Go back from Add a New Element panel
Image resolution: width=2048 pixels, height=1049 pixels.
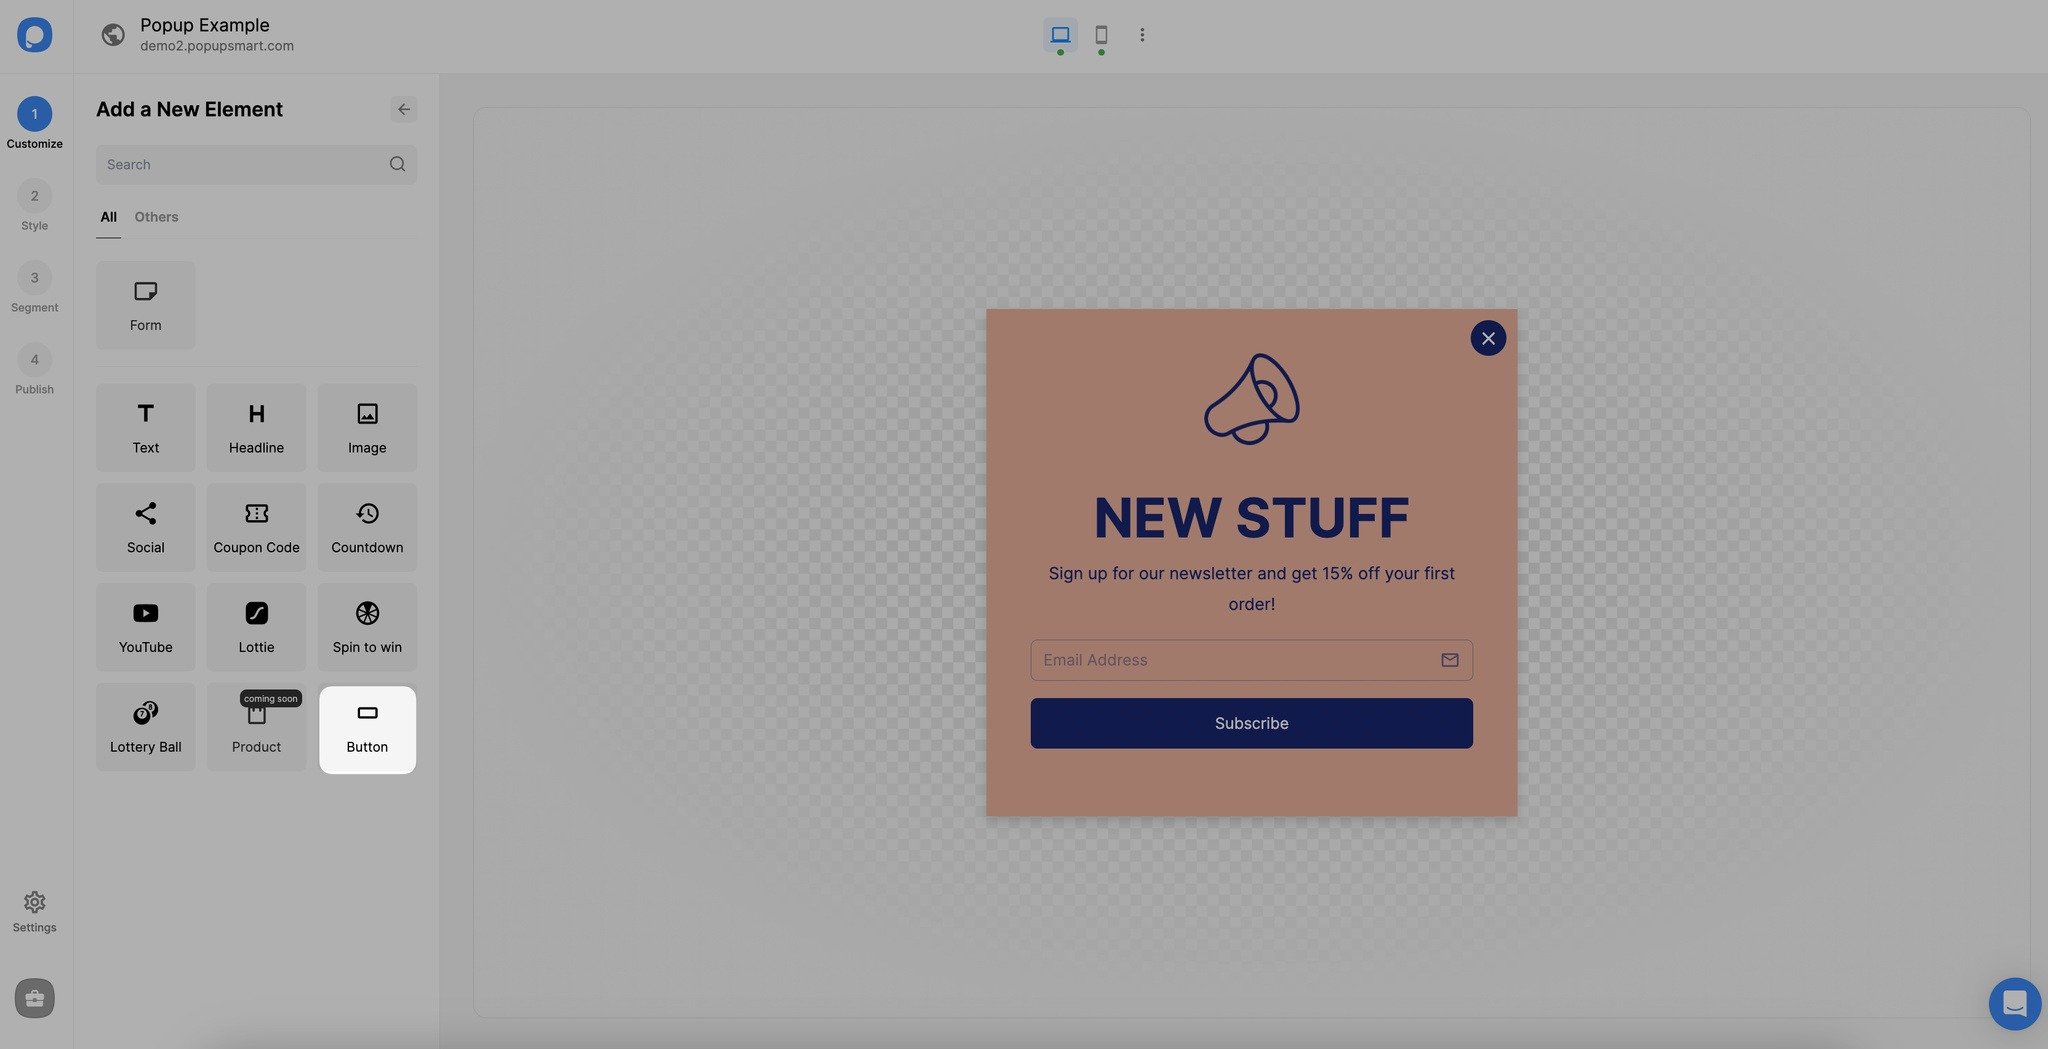404,109
